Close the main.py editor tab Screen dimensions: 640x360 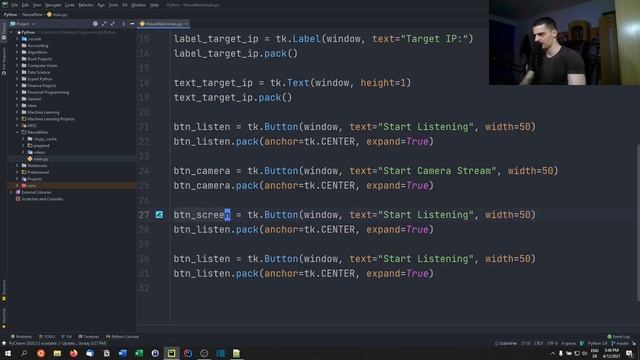point(186,24)
